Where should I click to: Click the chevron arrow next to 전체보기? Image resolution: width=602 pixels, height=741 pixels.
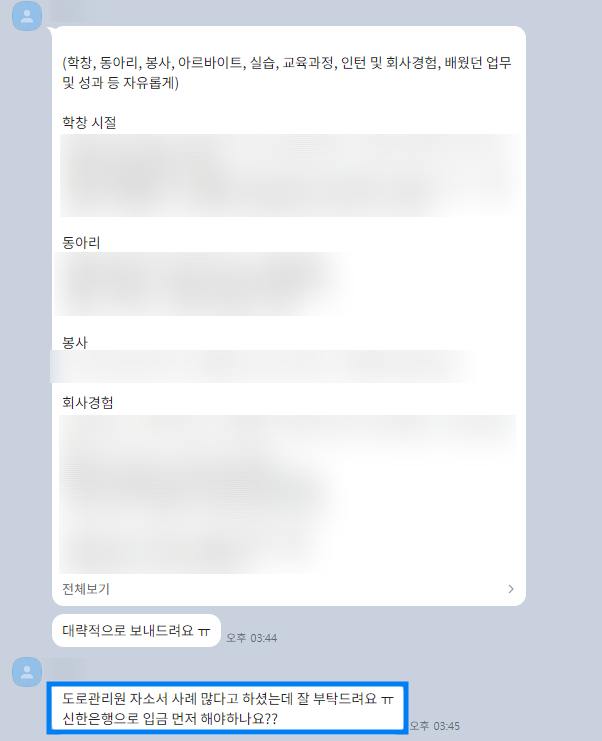click(511, 589)
